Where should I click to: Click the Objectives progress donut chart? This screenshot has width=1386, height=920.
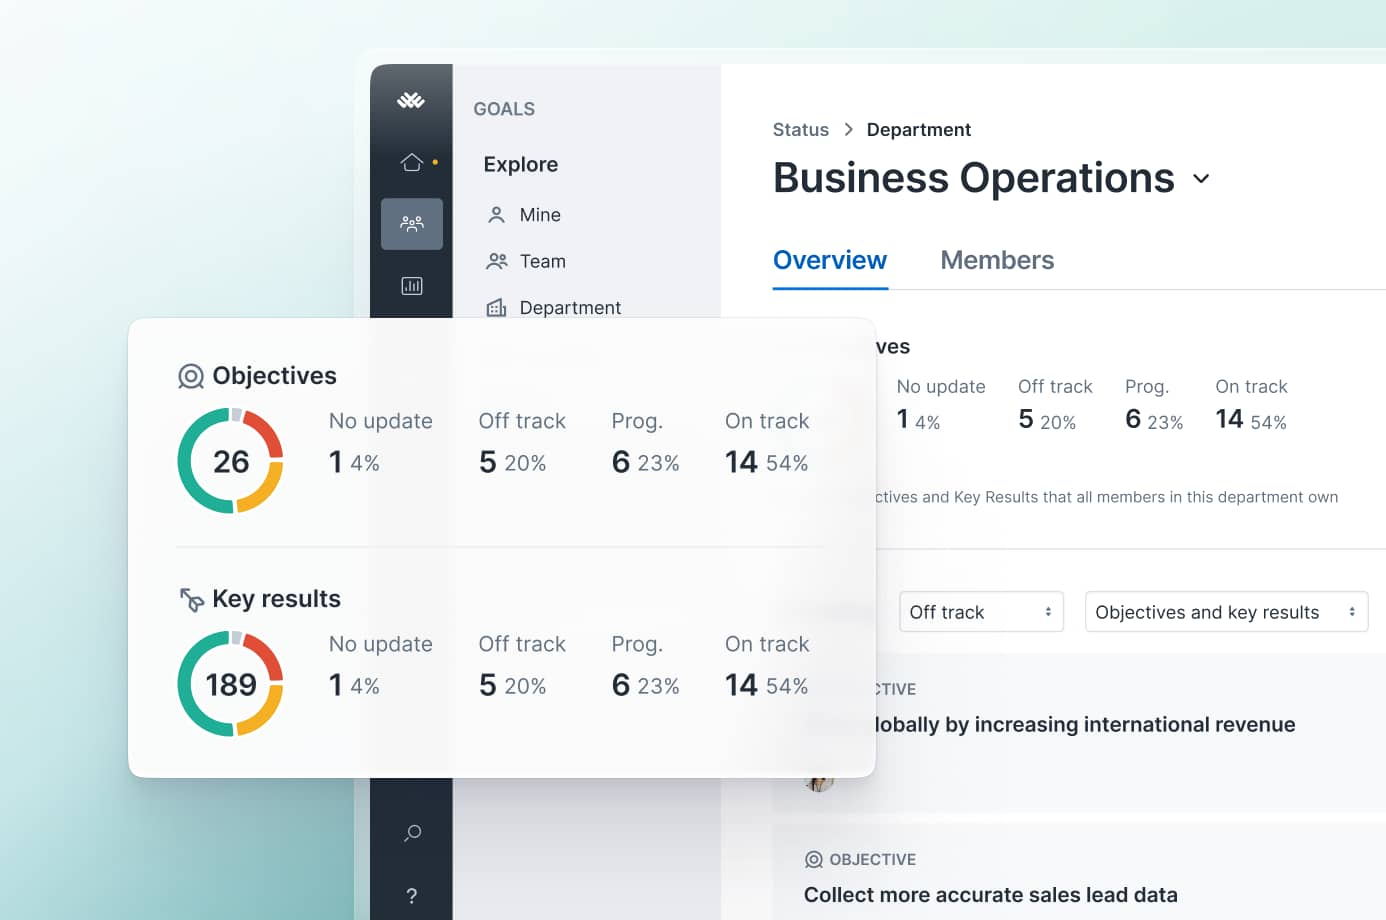(x=231, y=461)
